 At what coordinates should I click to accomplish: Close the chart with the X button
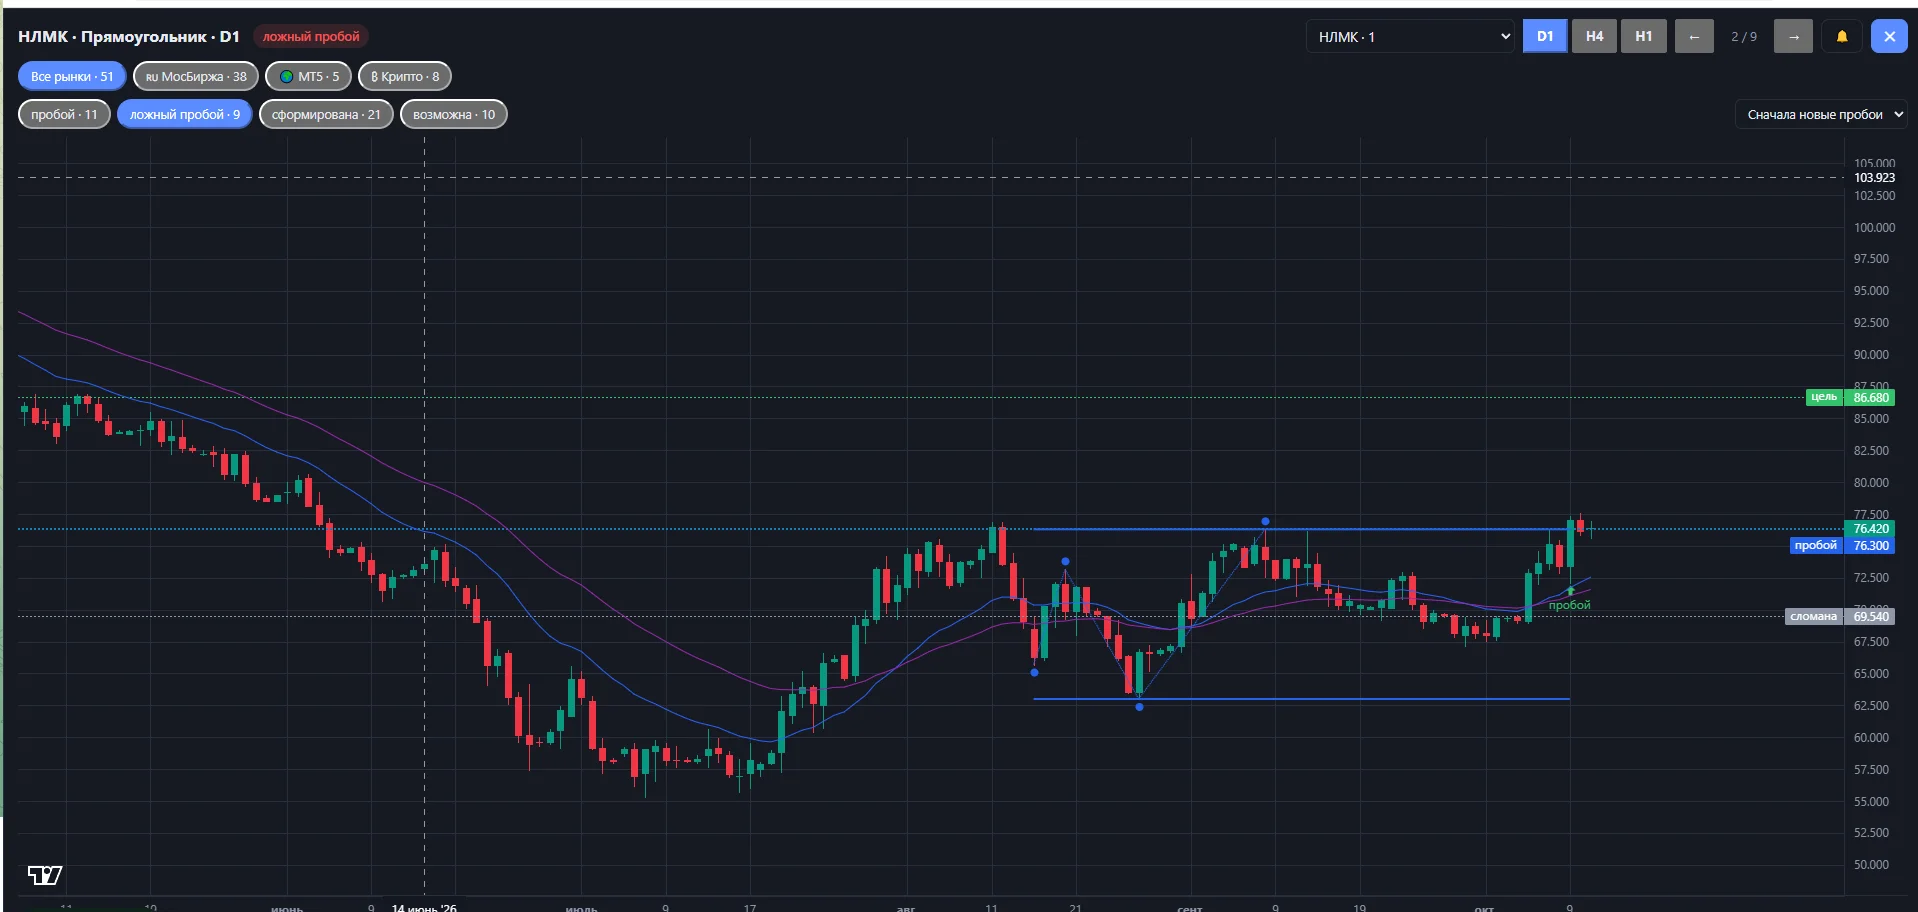point(1889,37)
